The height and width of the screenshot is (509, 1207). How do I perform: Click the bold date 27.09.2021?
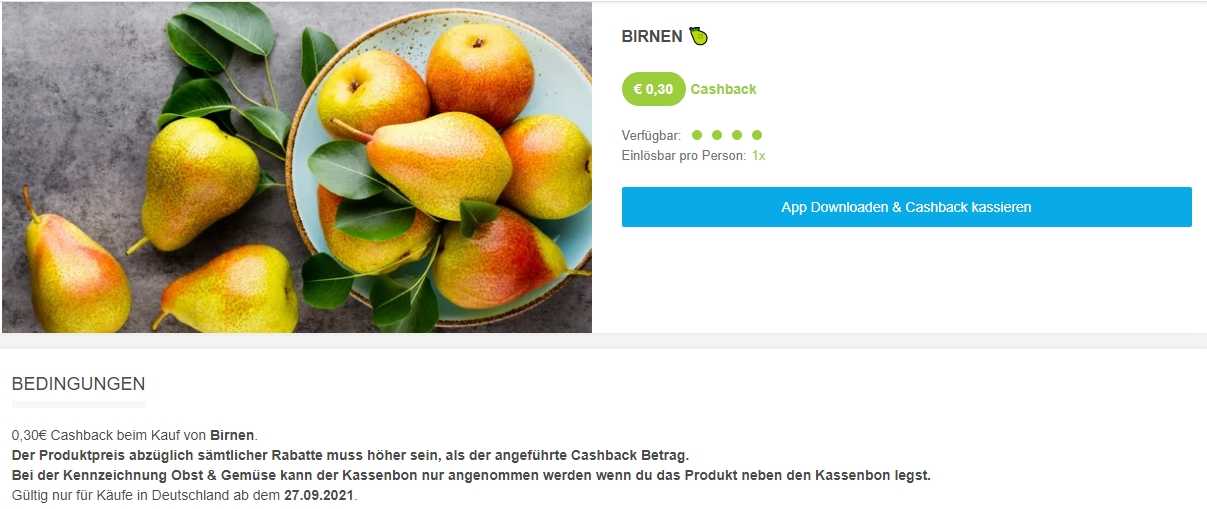click(319, 495)
